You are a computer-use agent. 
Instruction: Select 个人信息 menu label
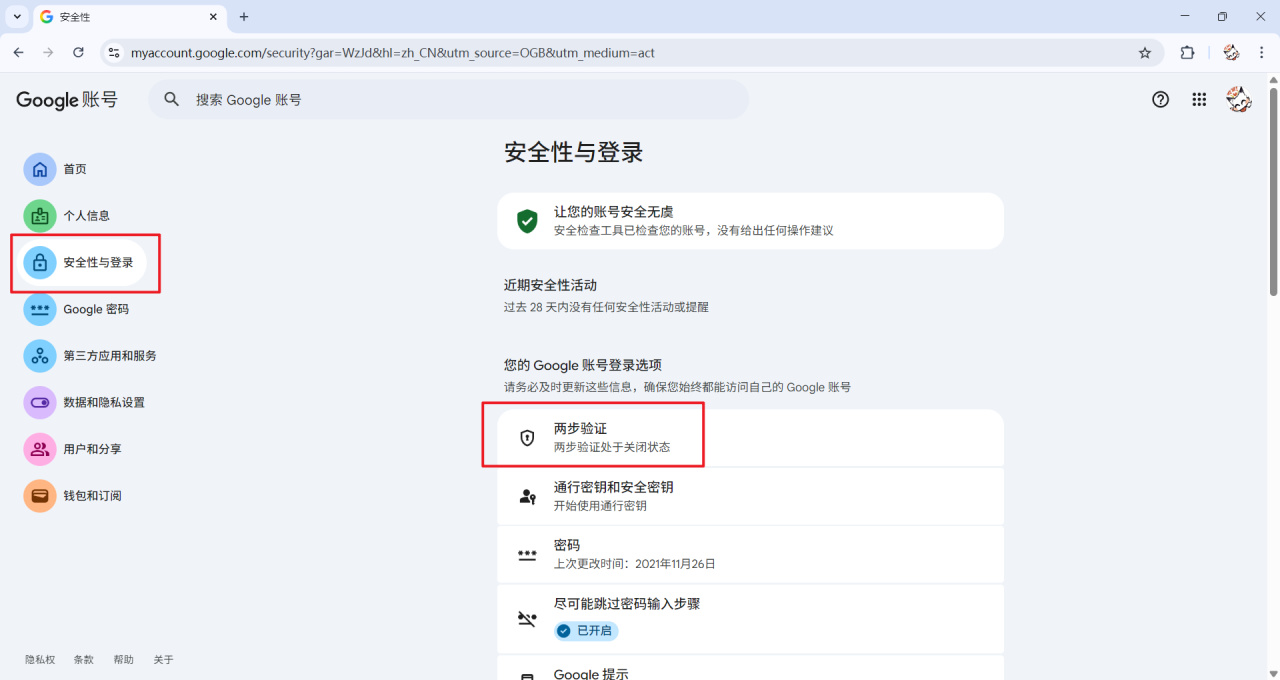pos(87,215)
